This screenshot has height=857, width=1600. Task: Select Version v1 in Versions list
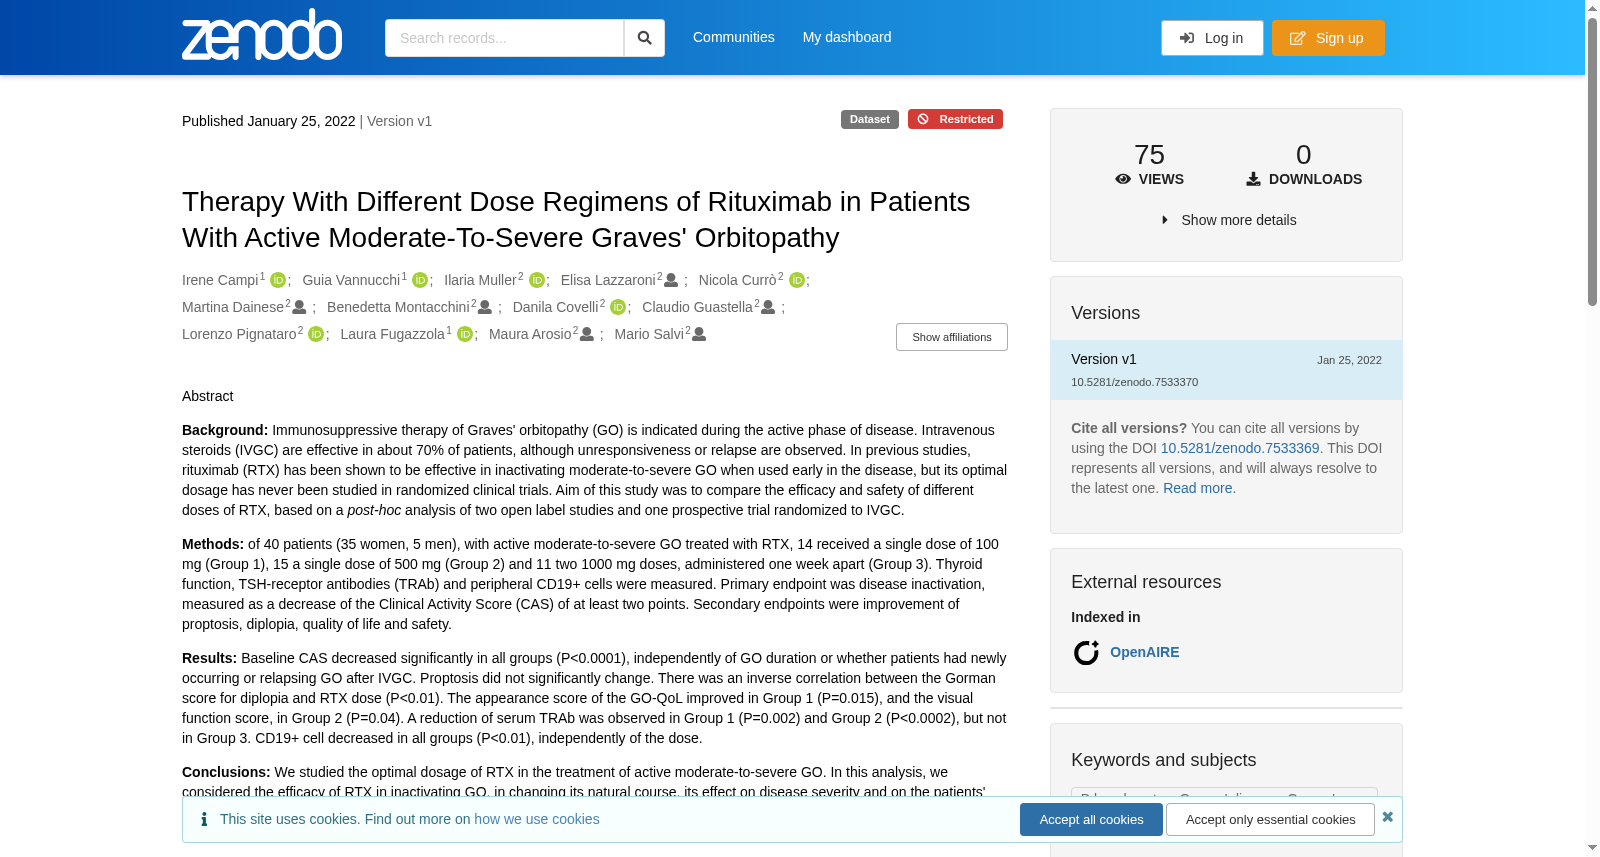tap(1226, 370)
